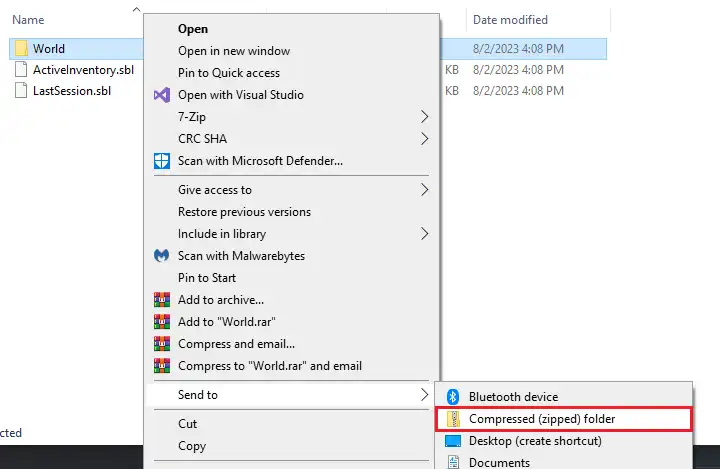The height and width of the screenshot is (469, 720).
Task: Click the World folder icon
Action: (21, 48)
